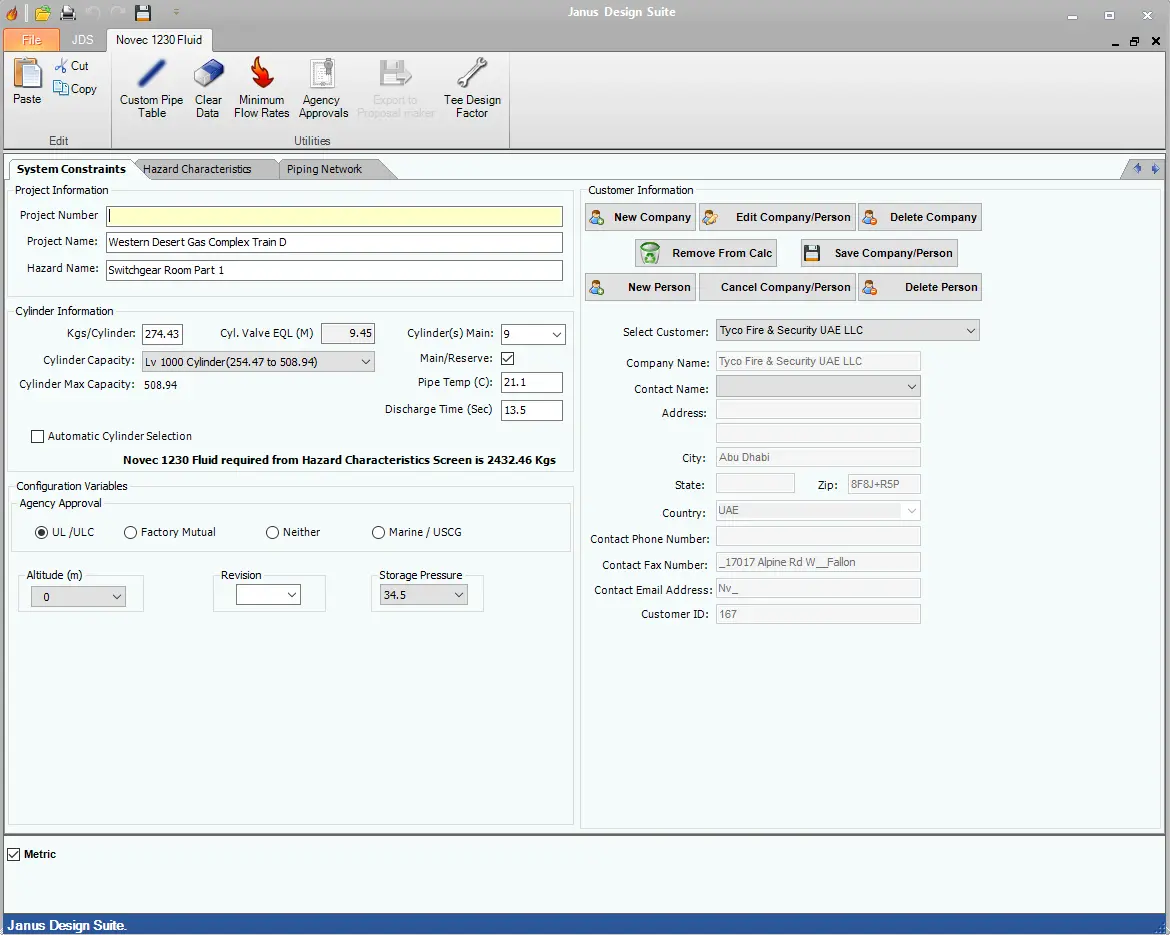Click the Copy icon in Edit group
The image size is (1170, 935).
(61, 88)
